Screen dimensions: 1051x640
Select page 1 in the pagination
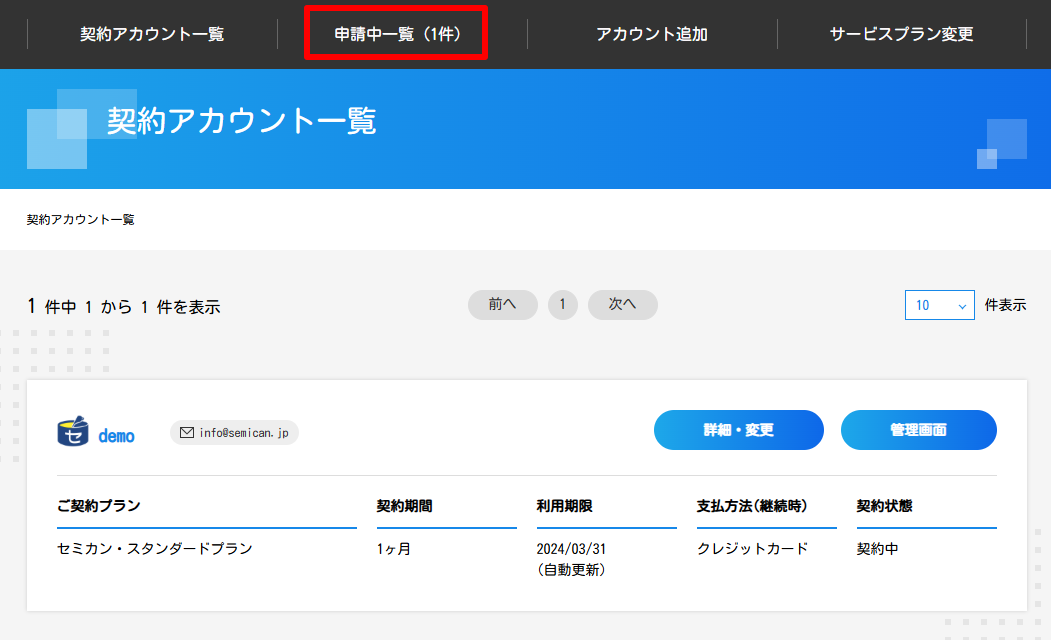562,305
